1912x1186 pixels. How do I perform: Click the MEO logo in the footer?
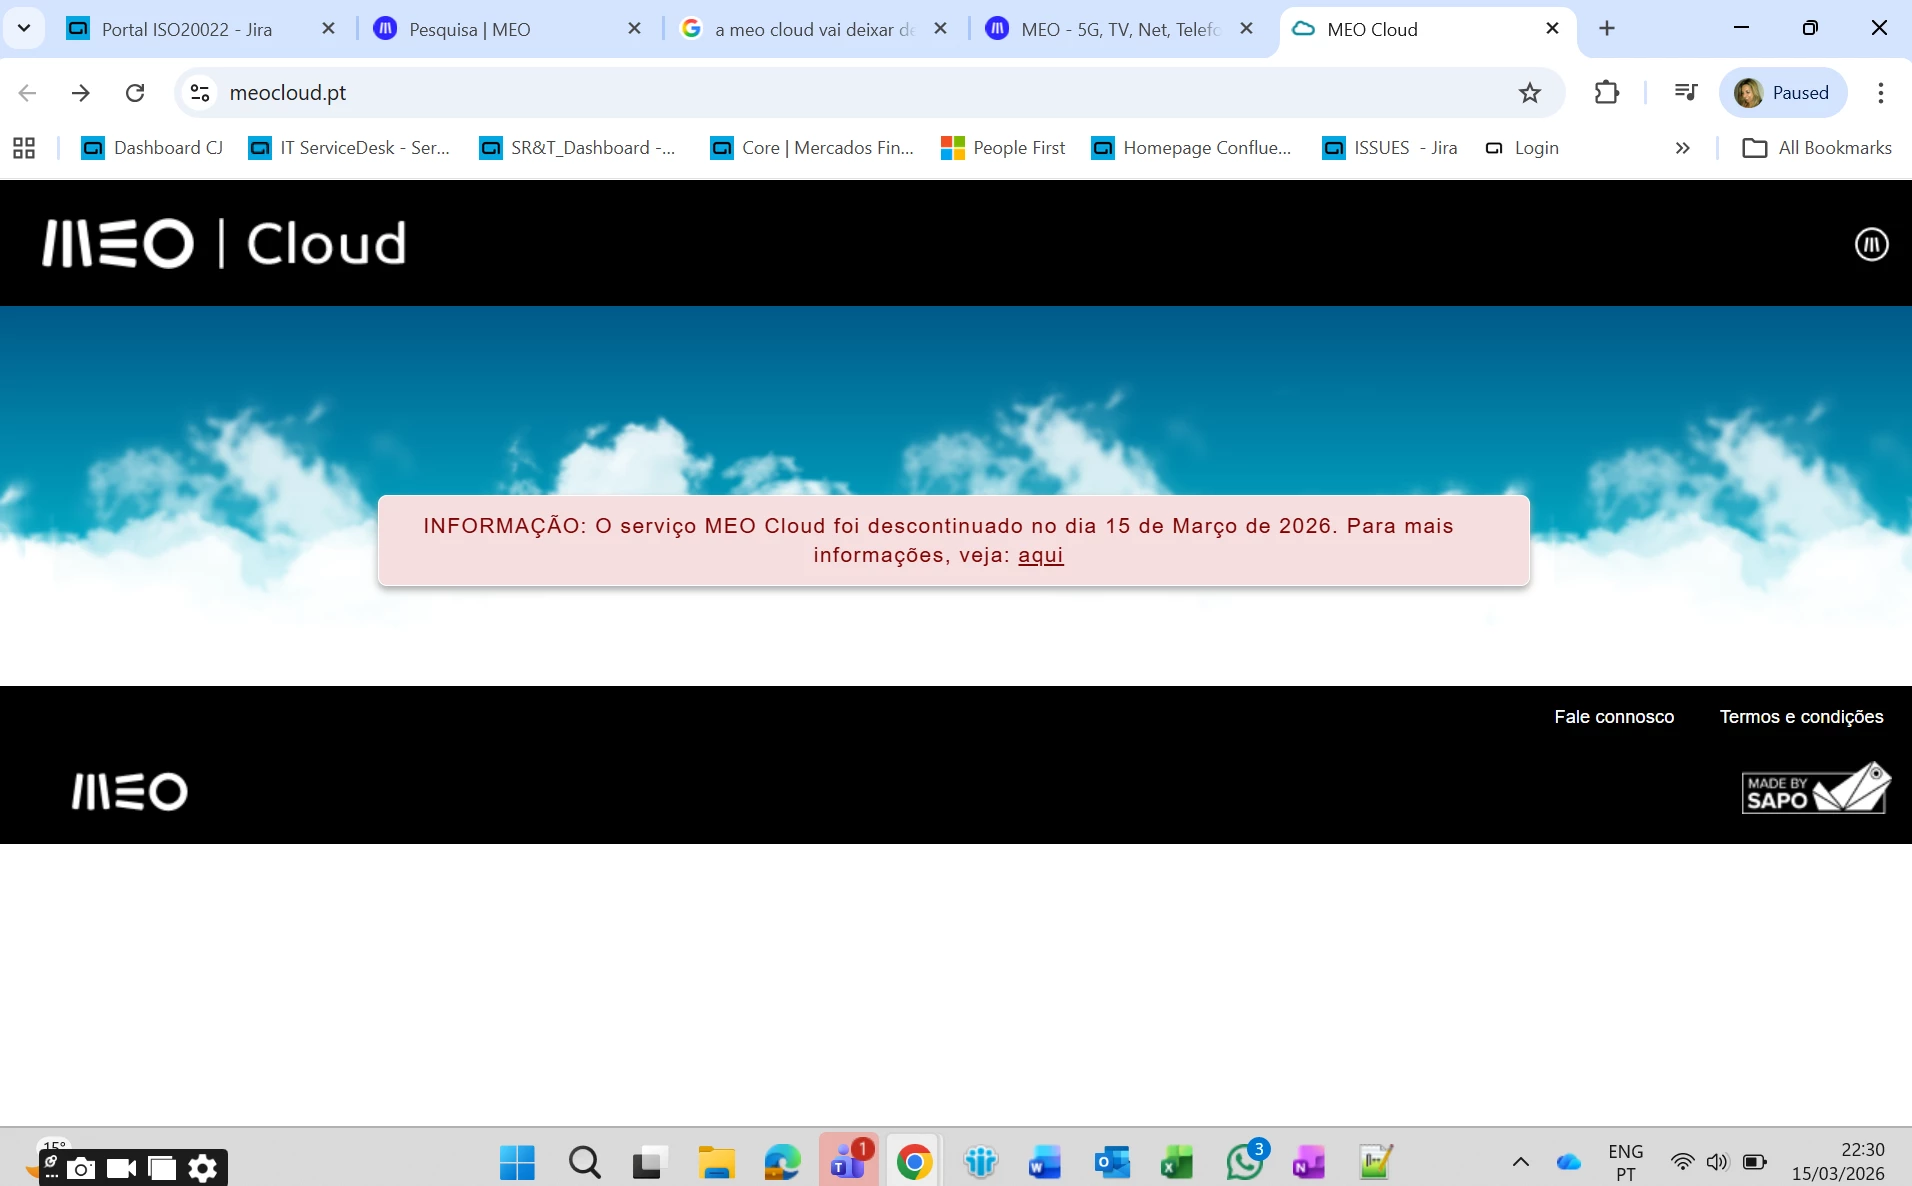(x=130, y=791)
